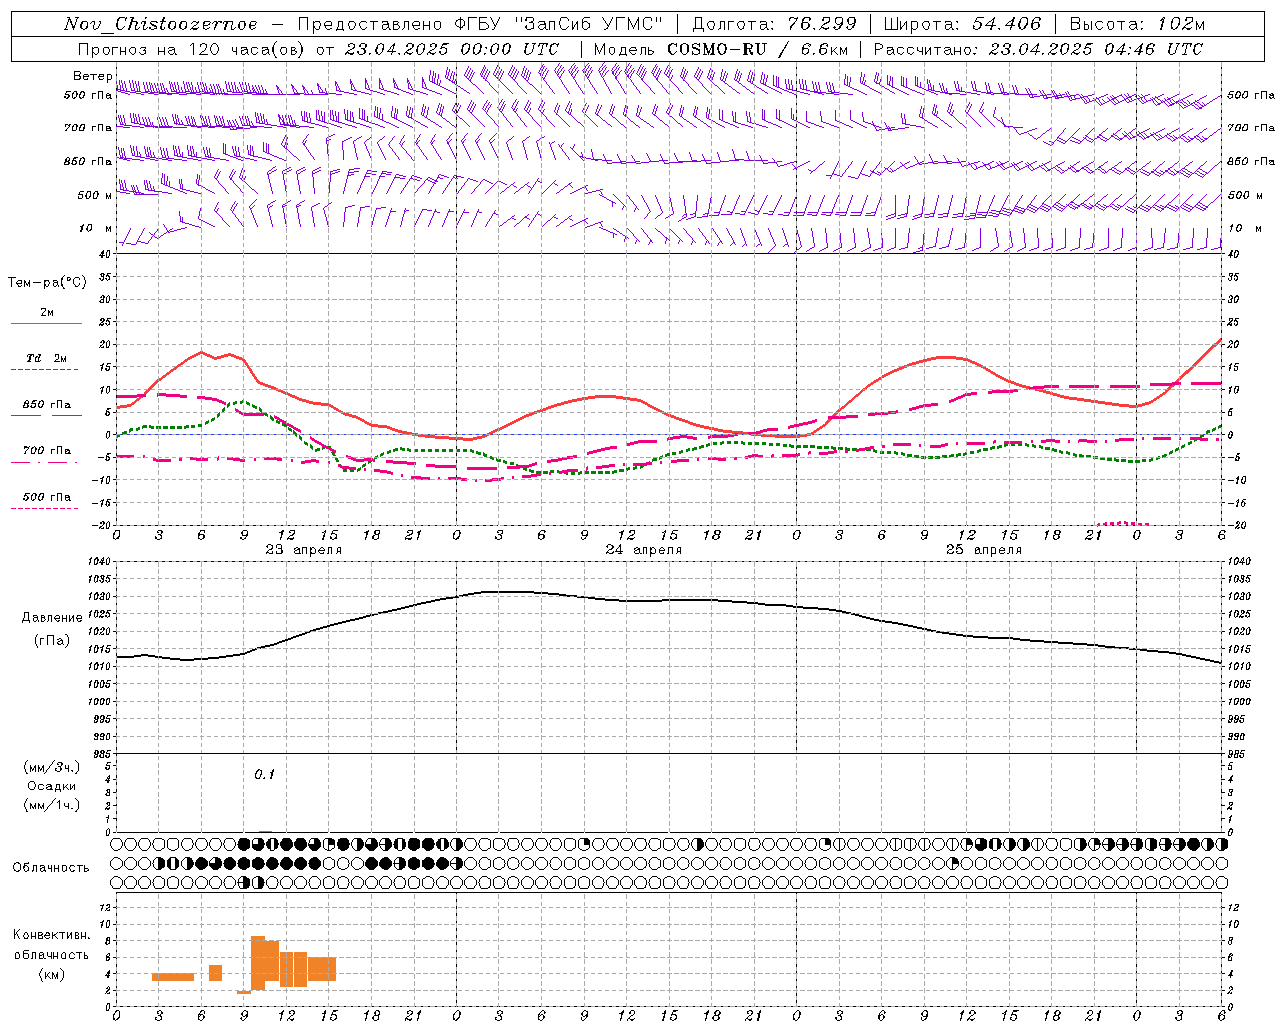The image size is (1280, 1024).
Task: Click the Давление pressure panel label
Action: coord(52,618)
